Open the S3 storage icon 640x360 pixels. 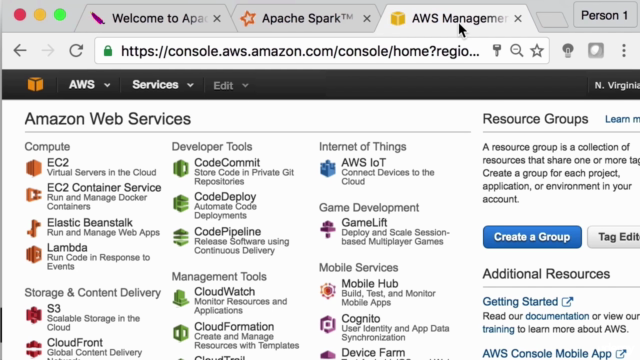click(x=34, y=315)
